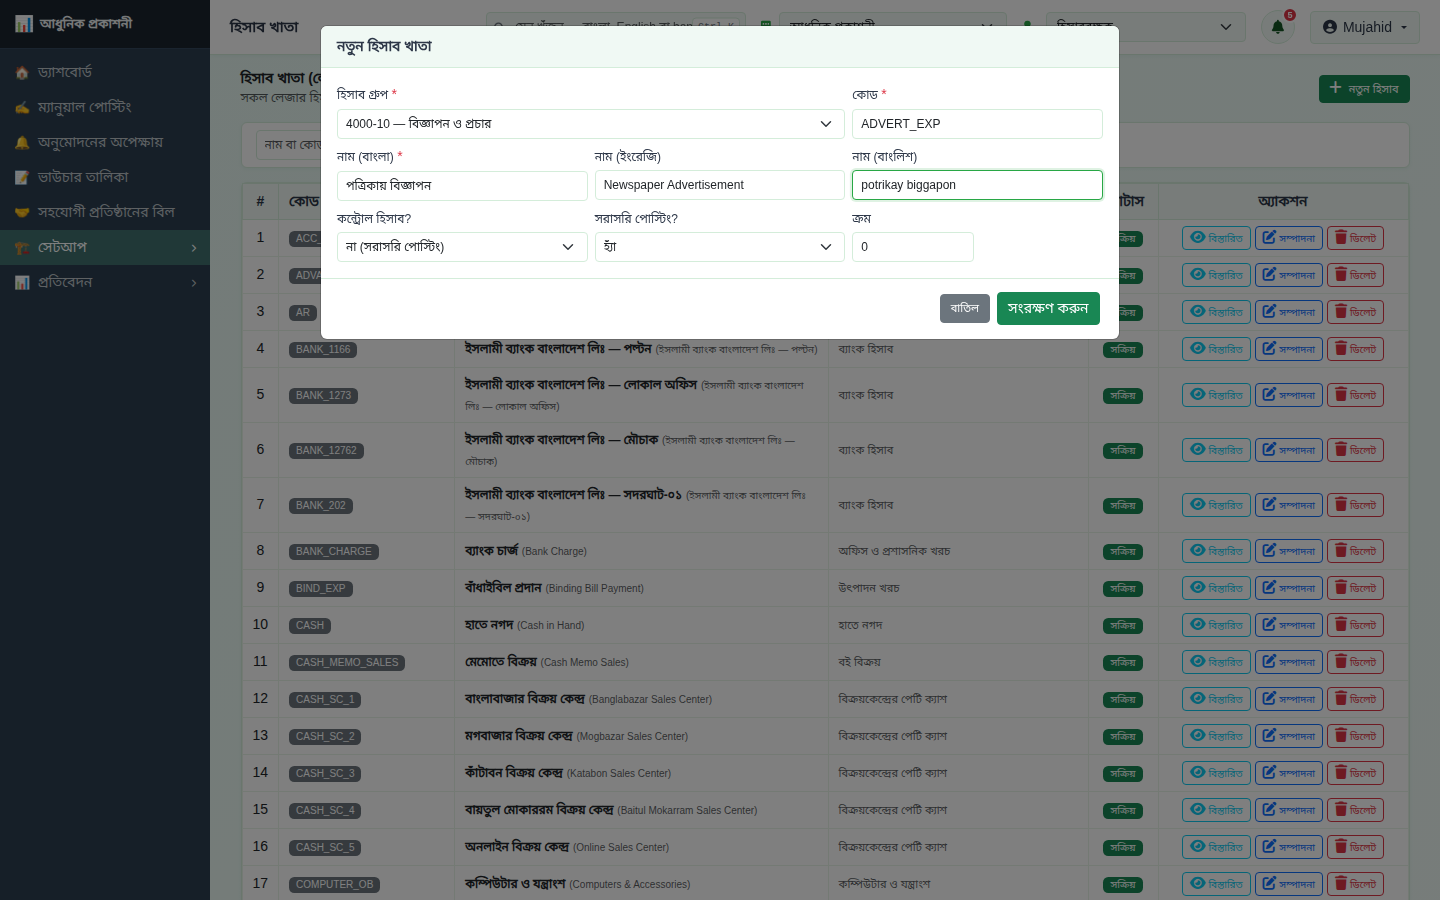
Task: Click the নাম (বাংলিশ) field with potrikay biggapon
Action: [x=977, y=185]
